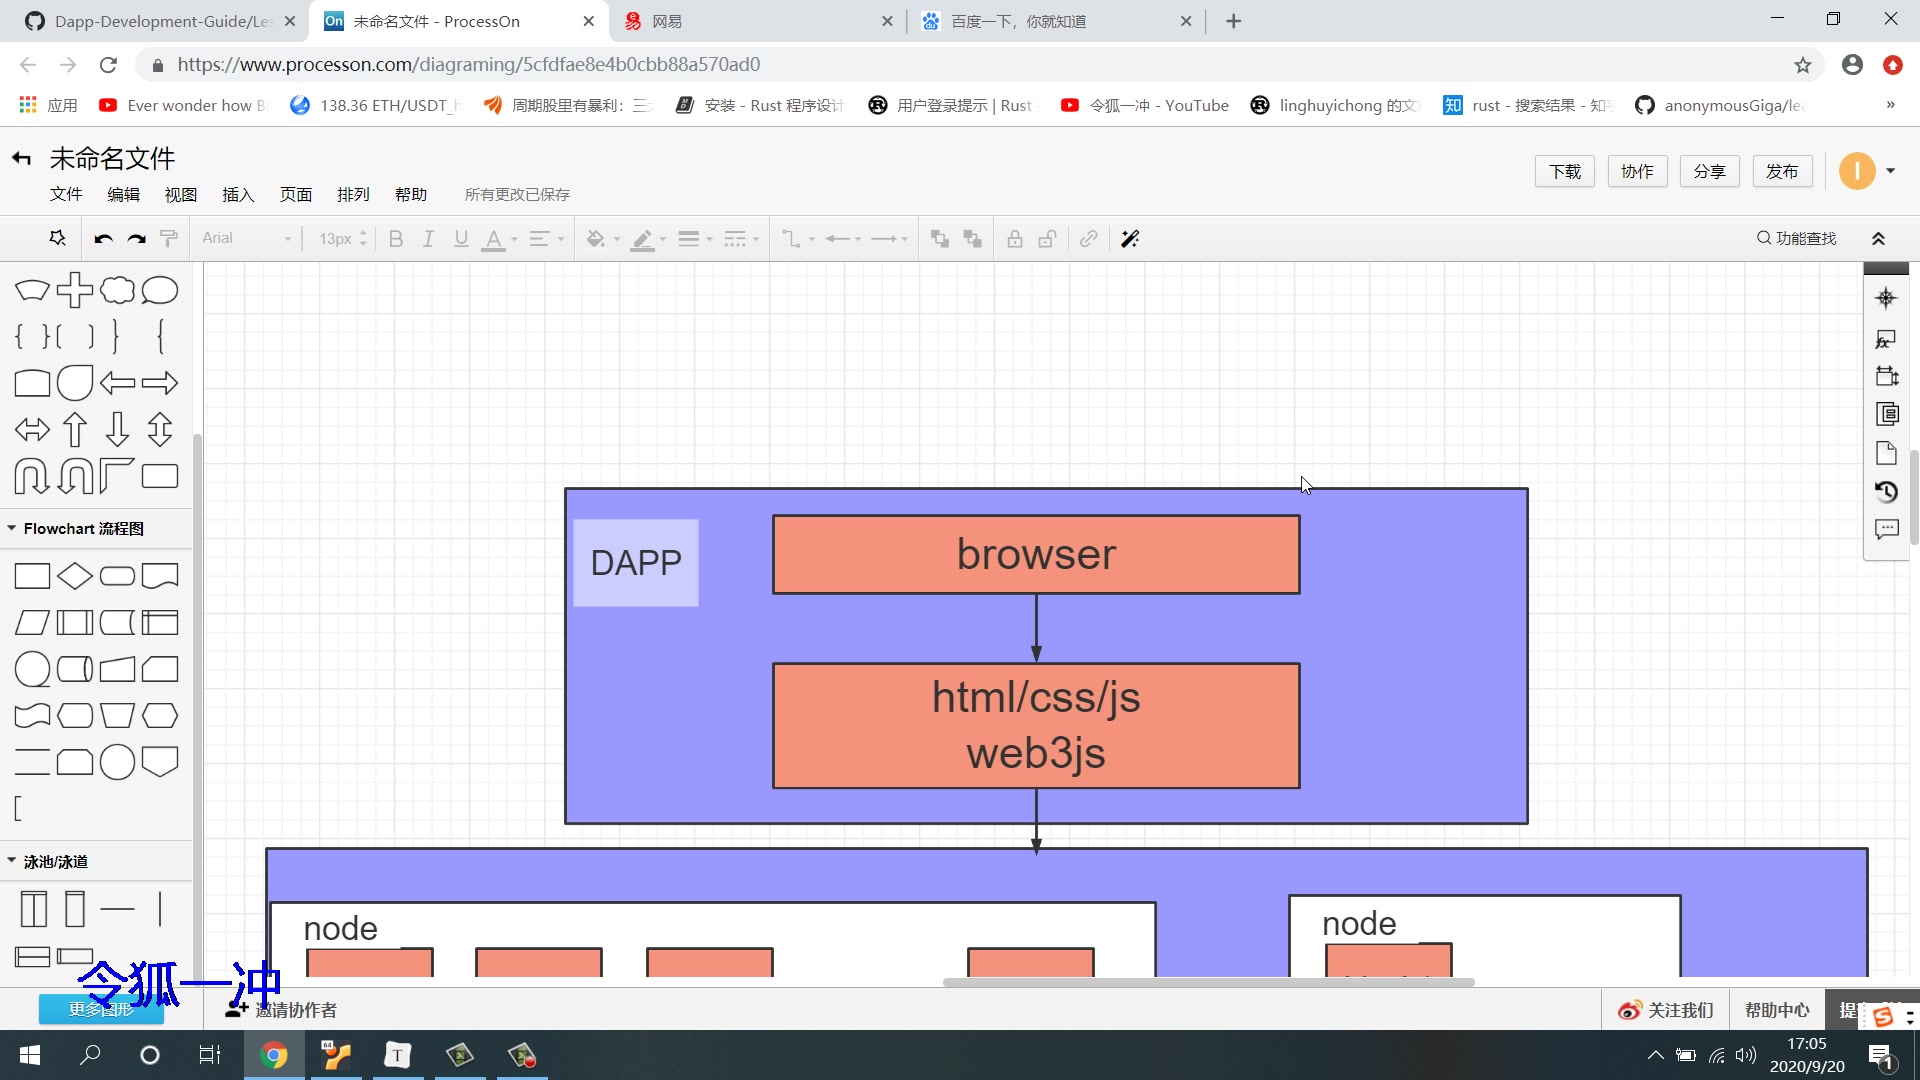Open the 页面 menu
1920x1080 pixels.
coord(296,194)
